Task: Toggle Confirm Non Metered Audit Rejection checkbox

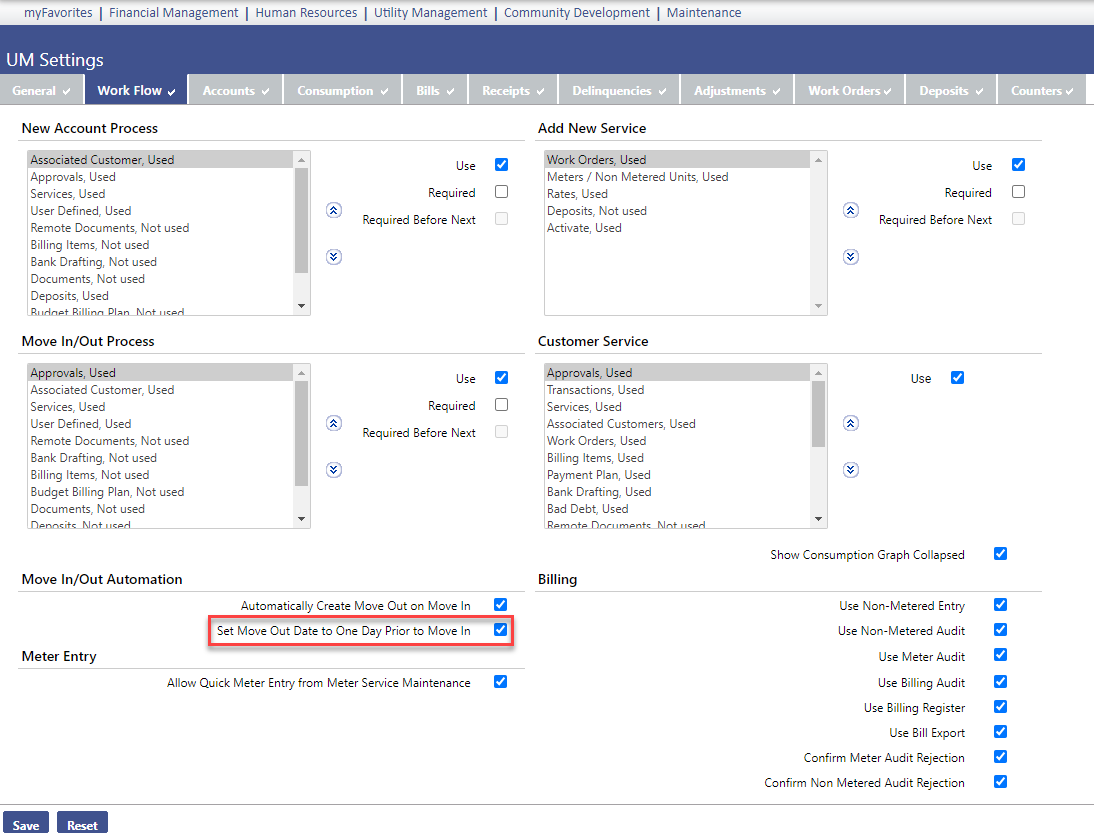Action: tap(1001, 782)
